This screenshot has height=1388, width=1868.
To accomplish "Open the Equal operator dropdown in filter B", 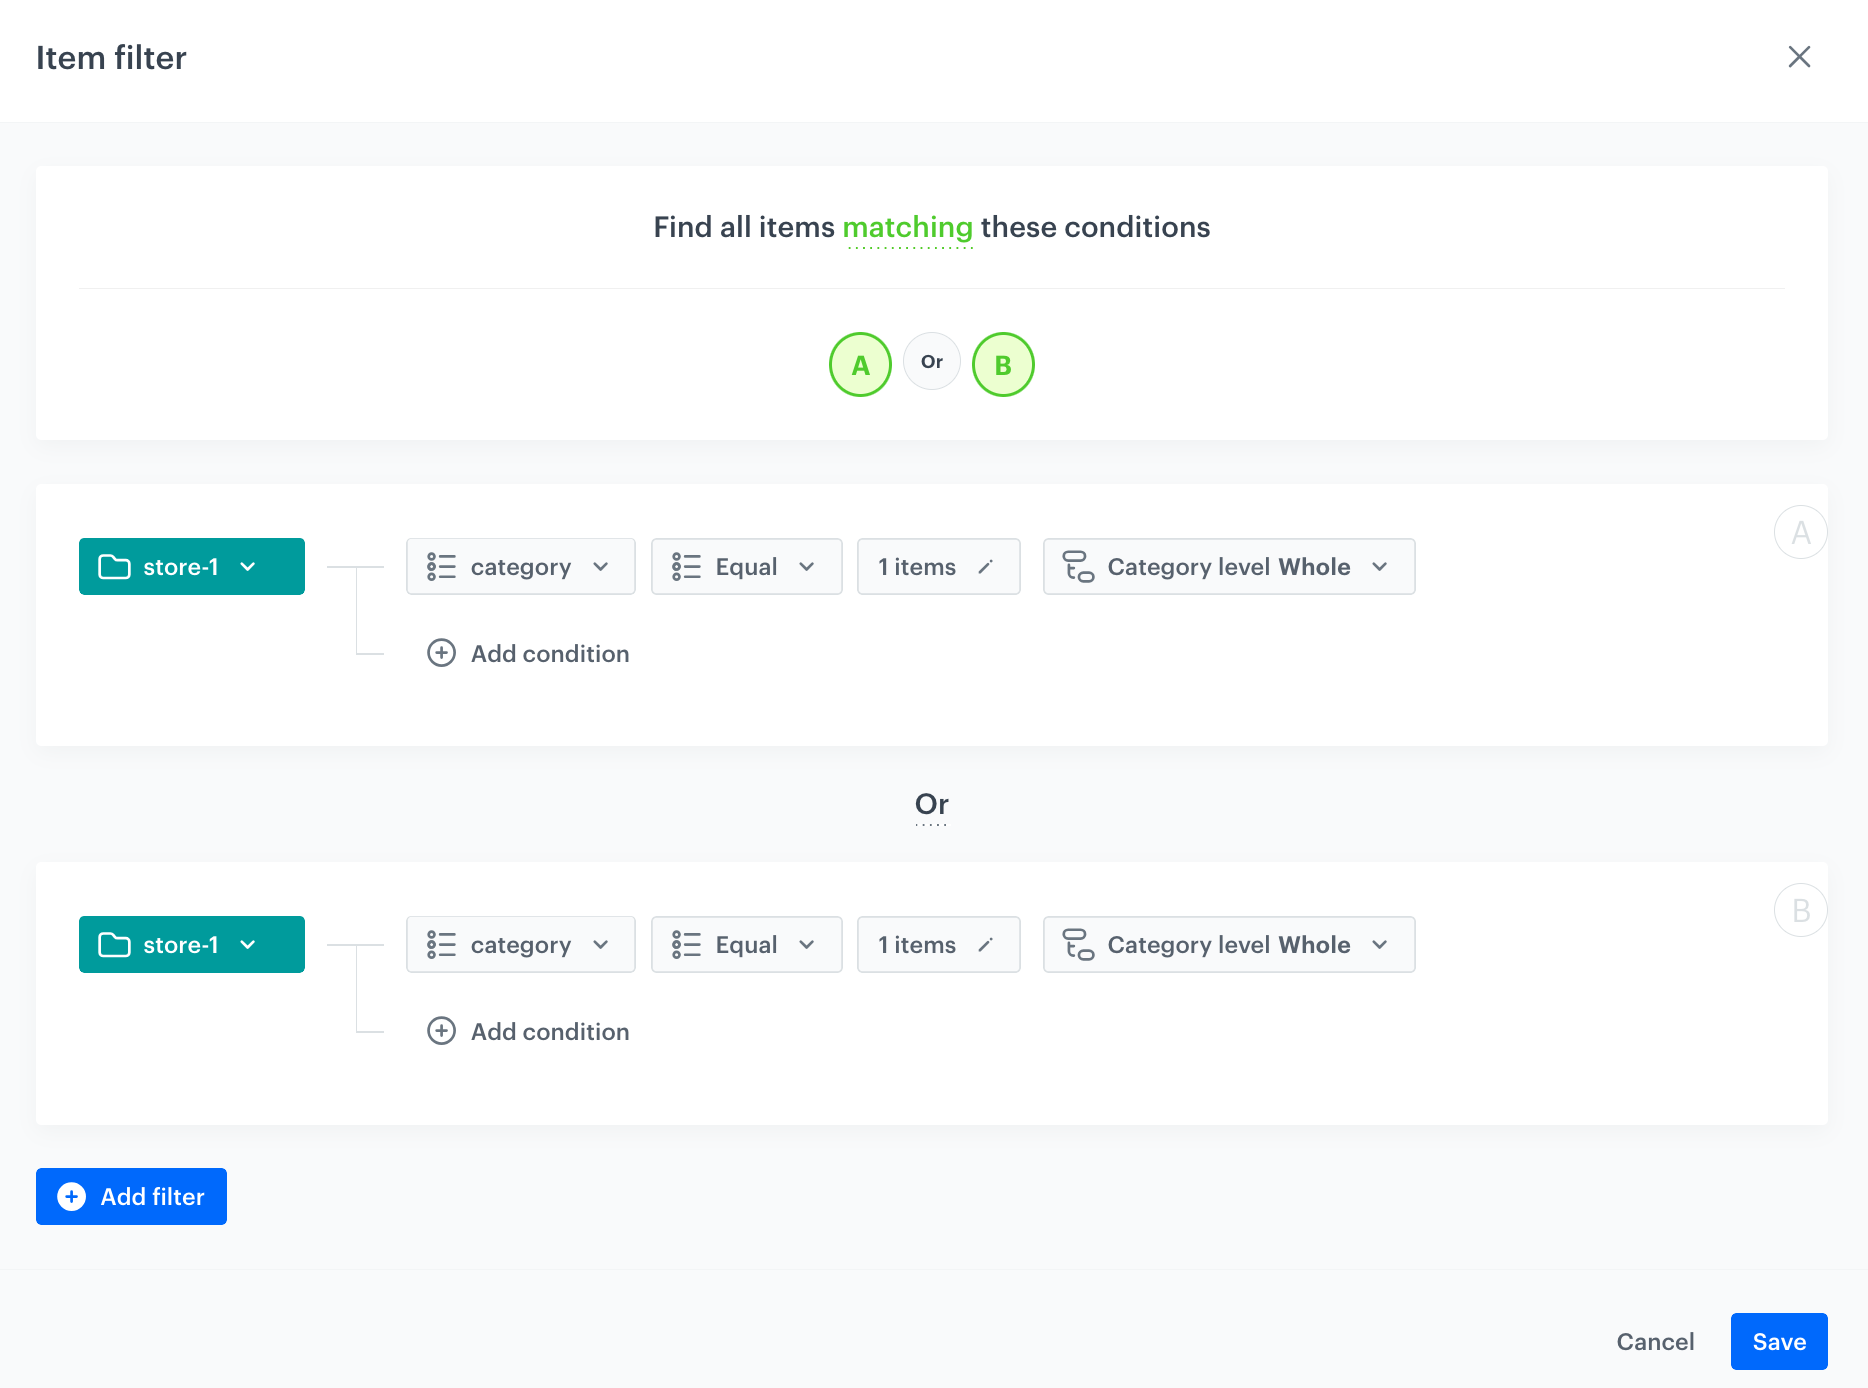I will pos(808,944).
